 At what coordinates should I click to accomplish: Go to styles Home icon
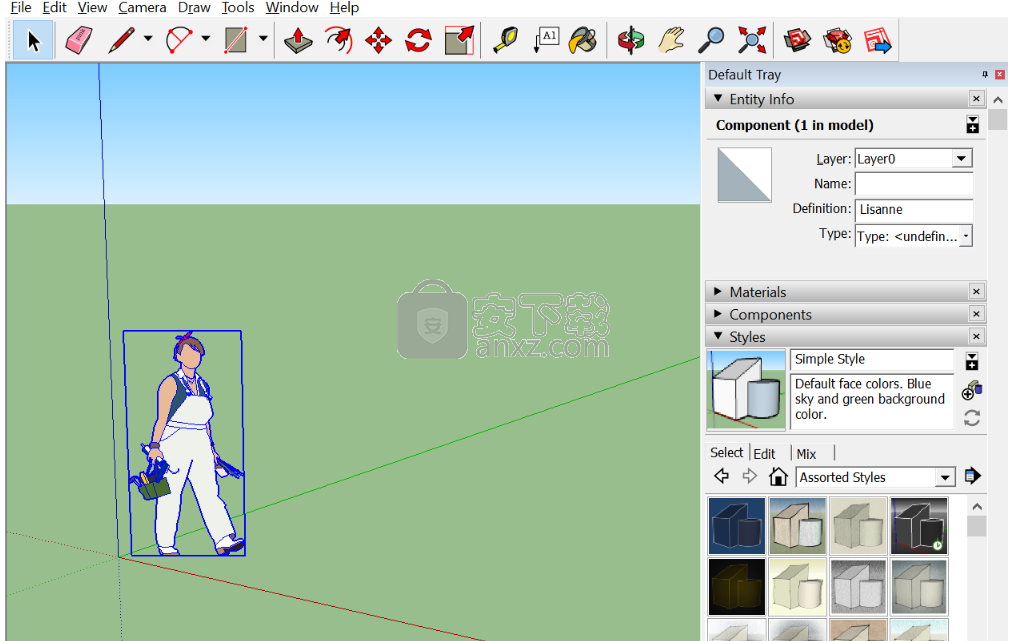pos(778,477)
